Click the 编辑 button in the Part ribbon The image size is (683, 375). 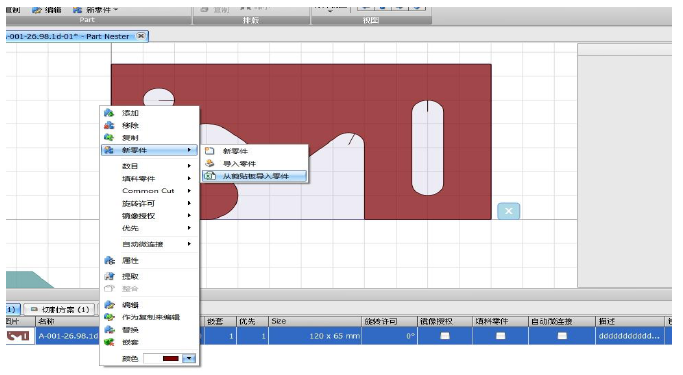click(47, 10)
